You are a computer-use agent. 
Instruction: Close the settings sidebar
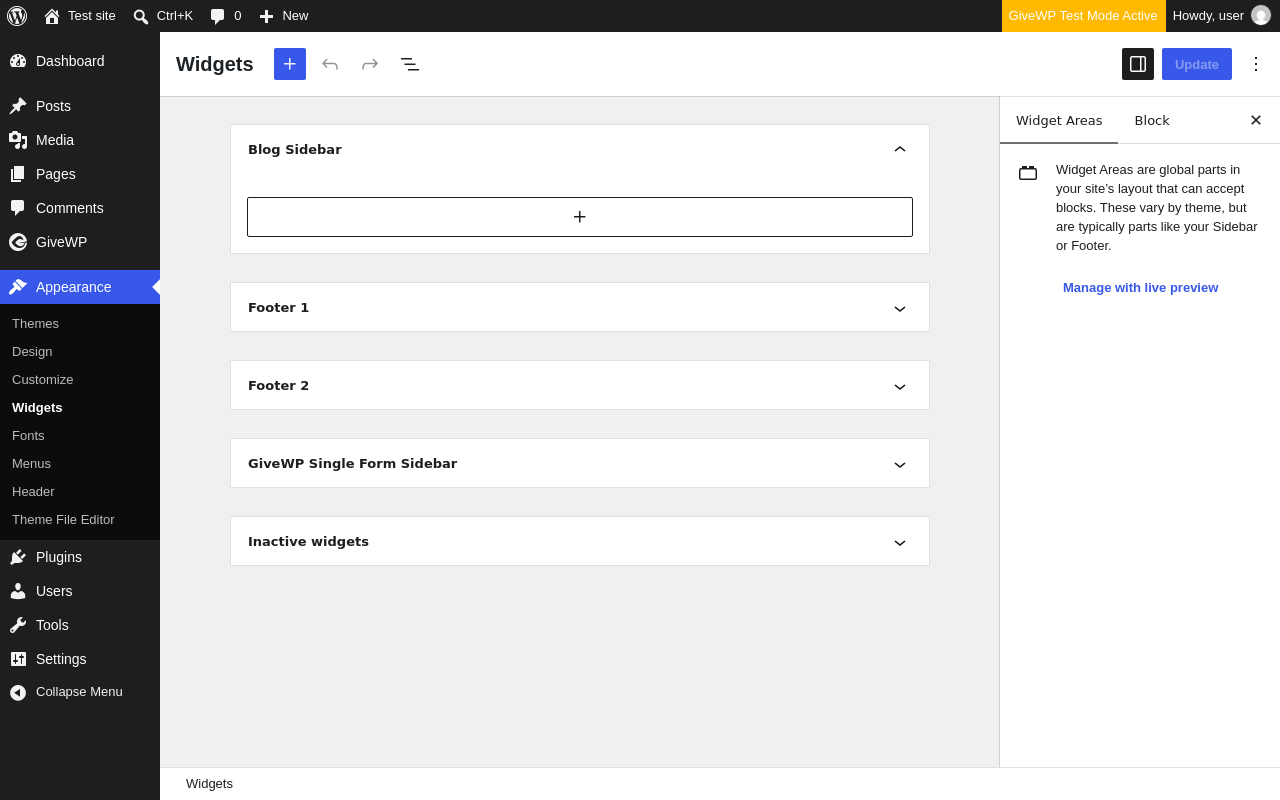1256,120
